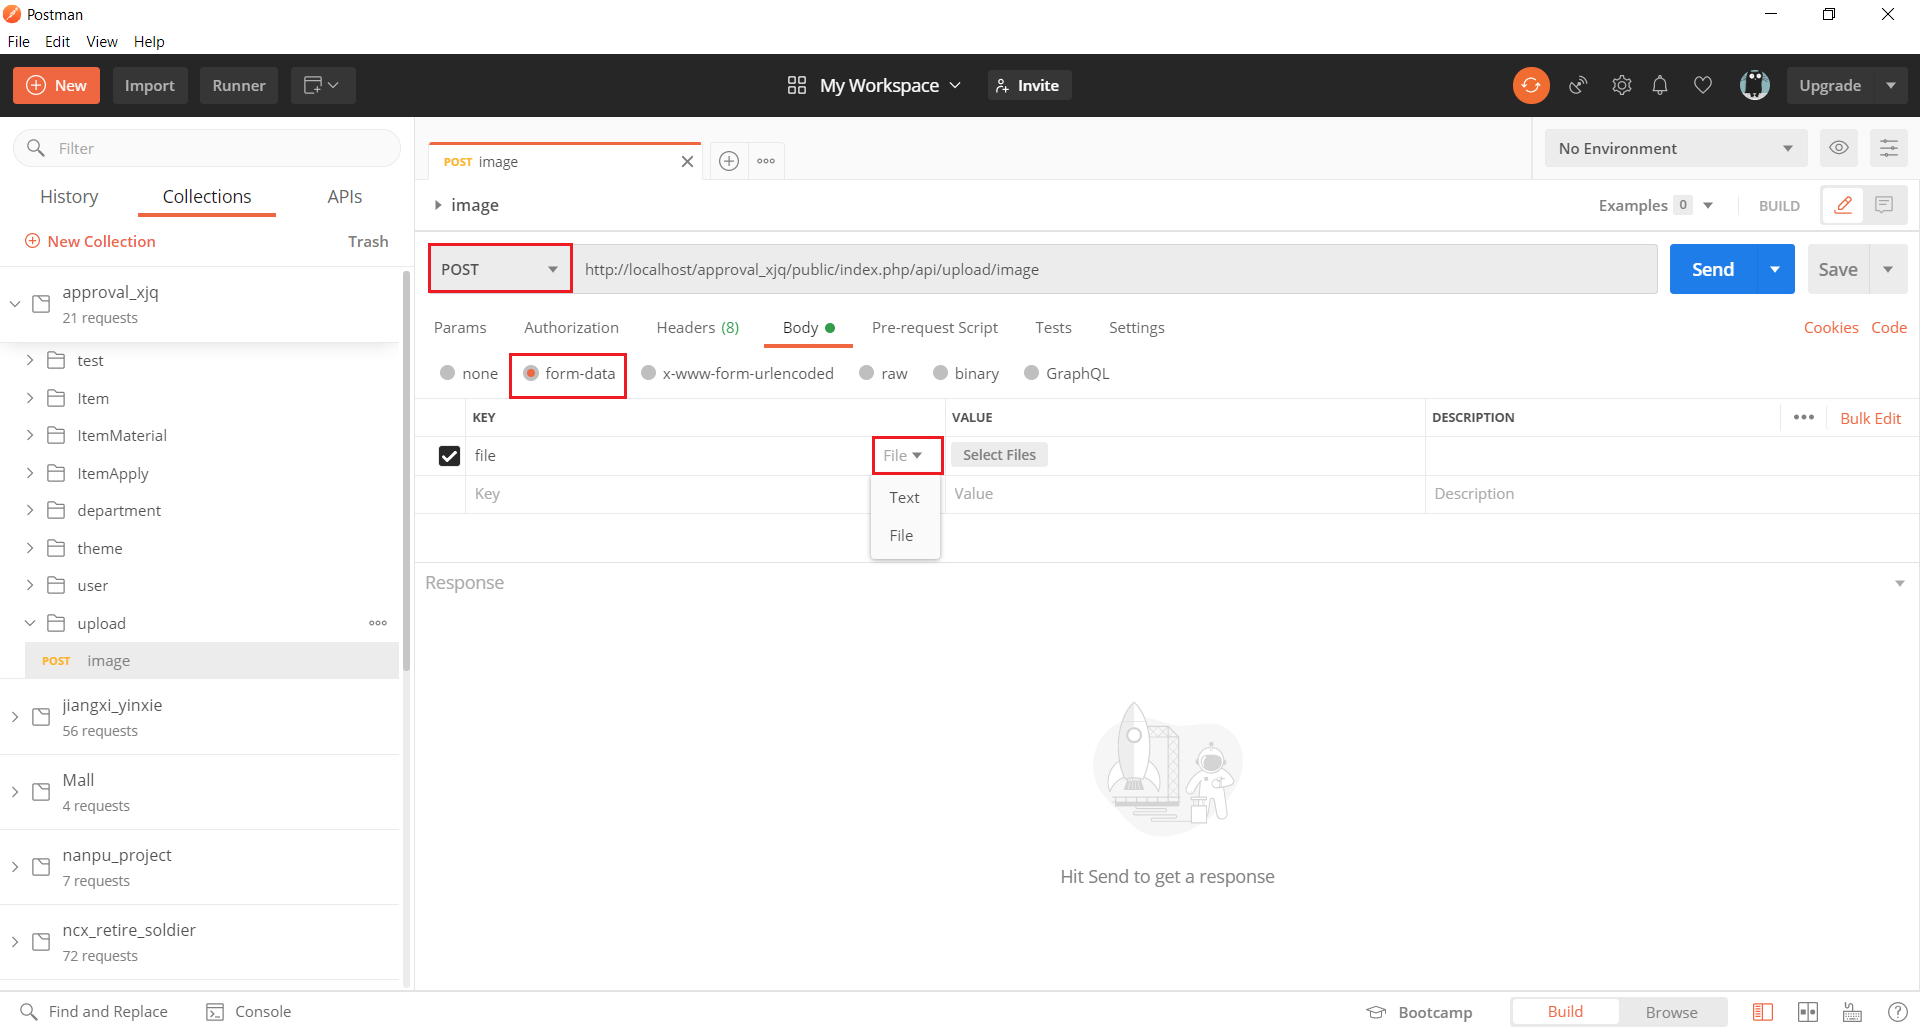Screen dimensions: 1920x1030
Task: Click the blue Send button
Action: click(1713, 269)
